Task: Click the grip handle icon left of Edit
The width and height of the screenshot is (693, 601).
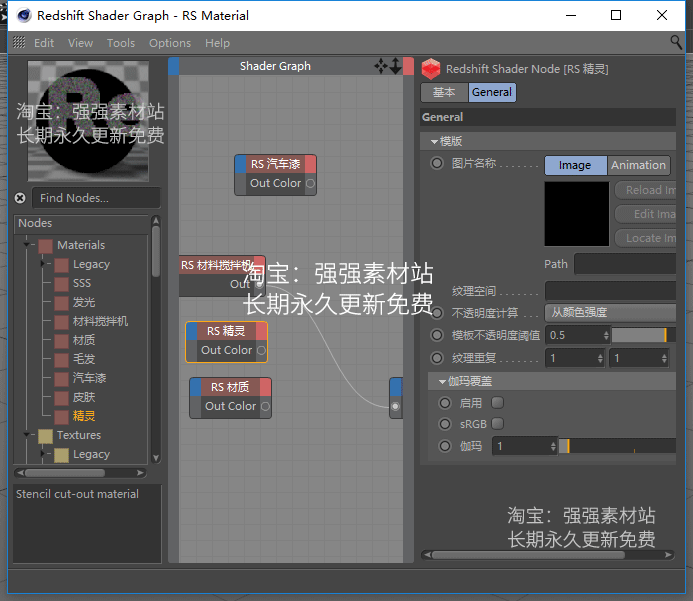Action: (19, 42)
